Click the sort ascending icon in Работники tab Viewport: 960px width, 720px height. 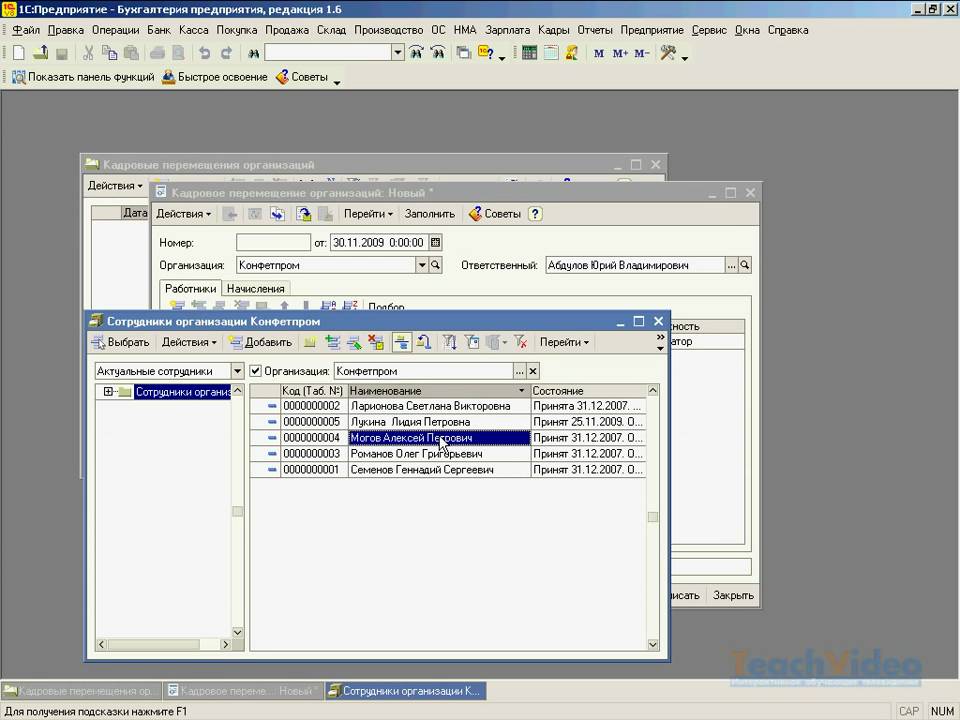pyautogui.click(x=328, y=306)
